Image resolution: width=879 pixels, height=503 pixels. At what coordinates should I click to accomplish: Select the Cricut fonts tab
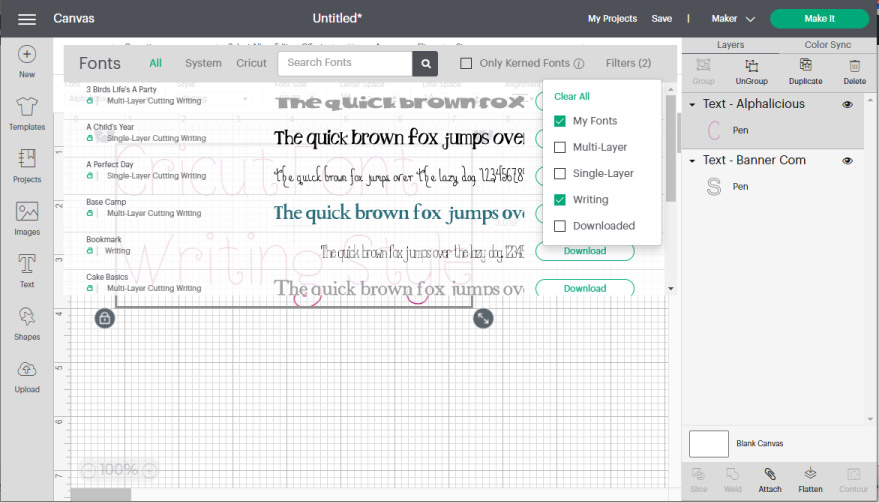pos(251,63)
